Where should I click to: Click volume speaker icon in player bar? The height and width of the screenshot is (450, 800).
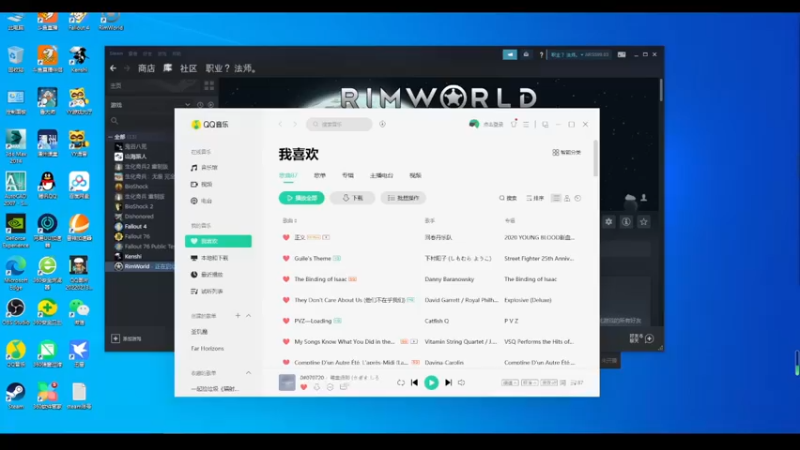(x=461, y=383)
